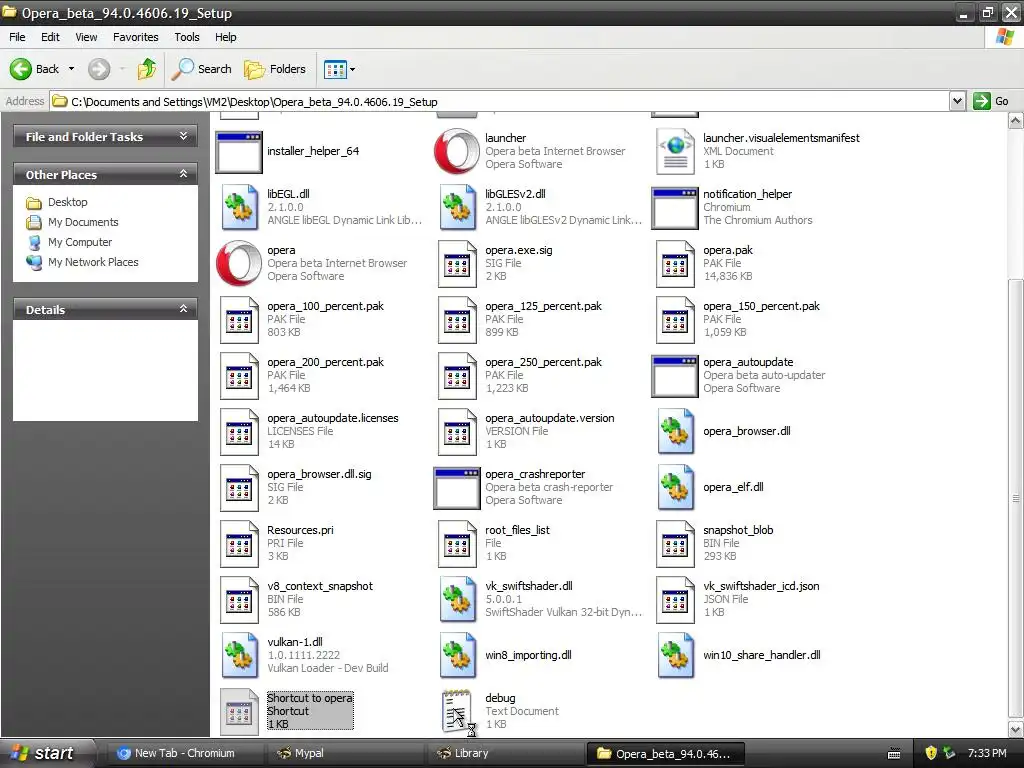Viewport: 1024px width, 768px height.
Task: Select the opera_browser.dll icon
Action: pyautogui.click(x=675, y=432)
